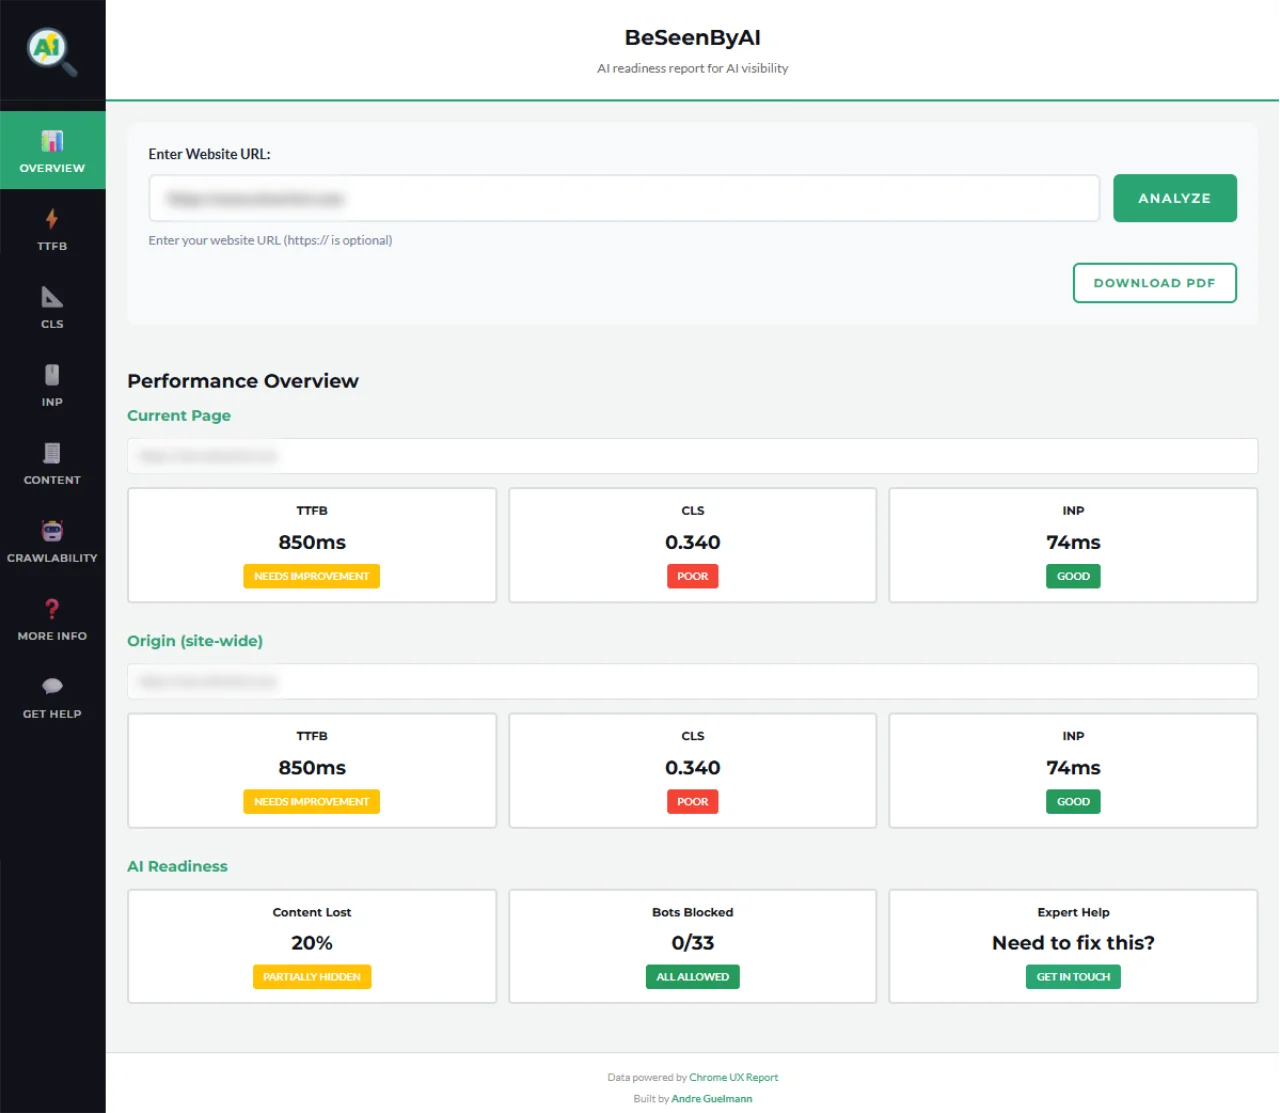The image size is (1280, 1113).
Task: Download the PDF report
Action: pyautogui.click(x=1154, y=283)
